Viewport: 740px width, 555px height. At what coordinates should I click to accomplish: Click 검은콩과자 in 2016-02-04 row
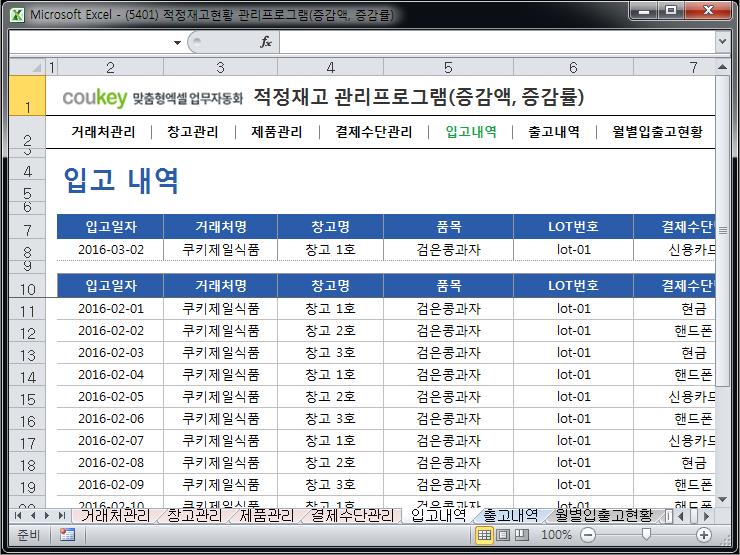point(448,375)
